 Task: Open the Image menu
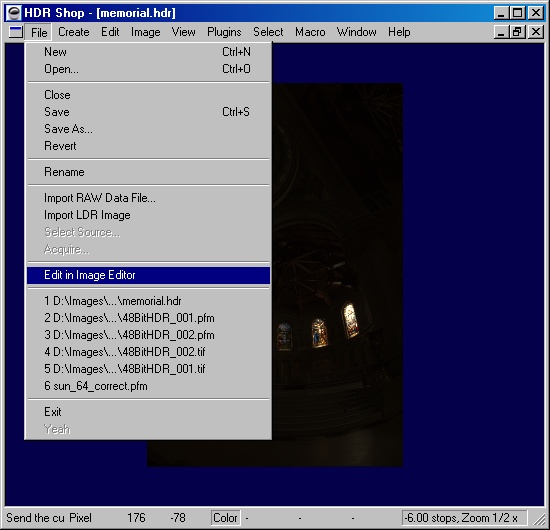(x=146, y=32)
